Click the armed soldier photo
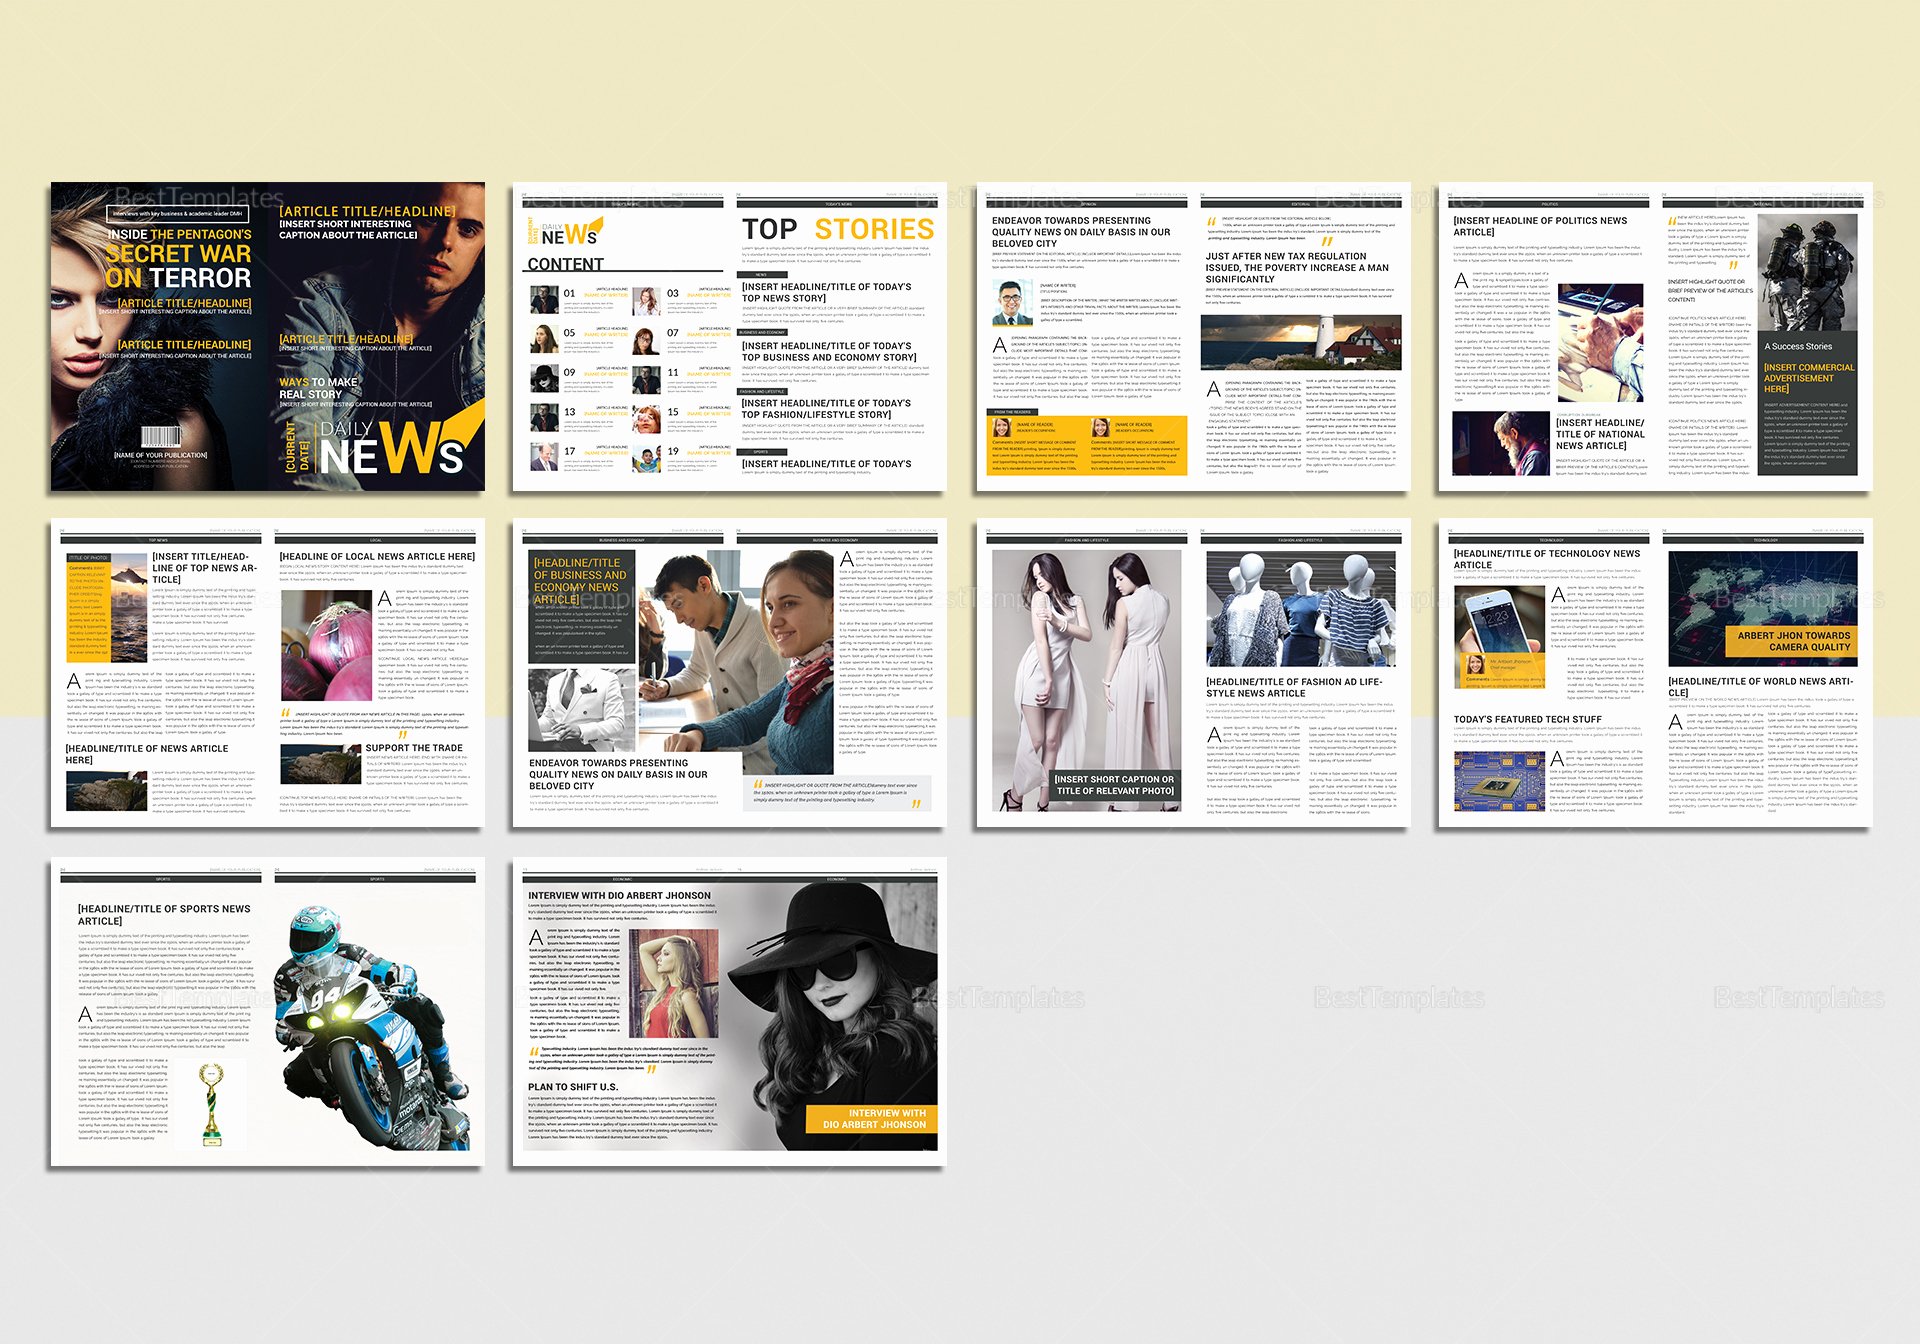The width and height of the screenshot is (1920, 1344). [x=1807, y=273]
